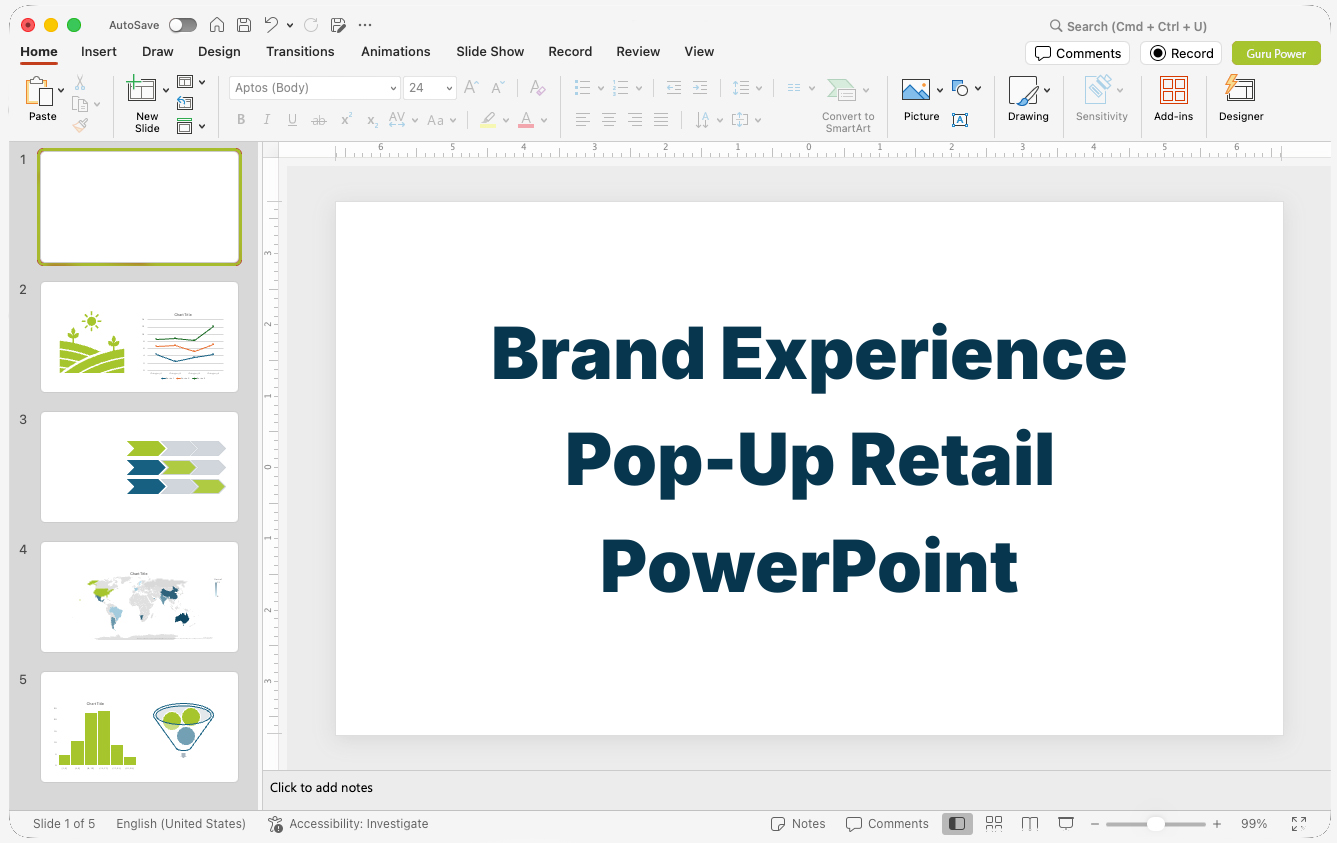Start Slide Show from status bar
Image resolution: width=1337 pixels, height=843 pixels.
click(1066, 823)
